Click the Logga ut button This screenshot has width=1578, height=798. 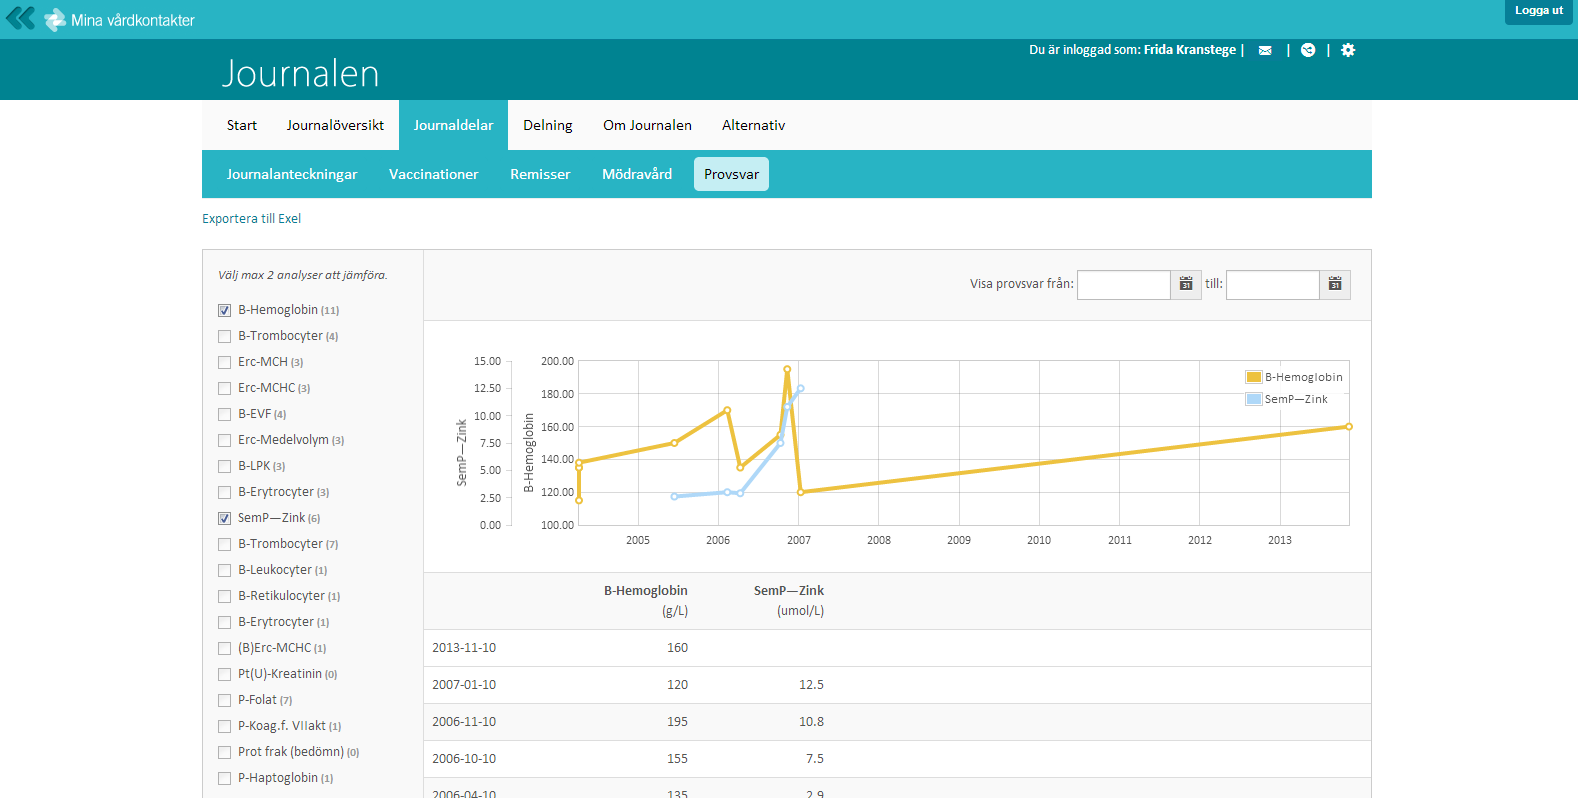coord(1538,11)
